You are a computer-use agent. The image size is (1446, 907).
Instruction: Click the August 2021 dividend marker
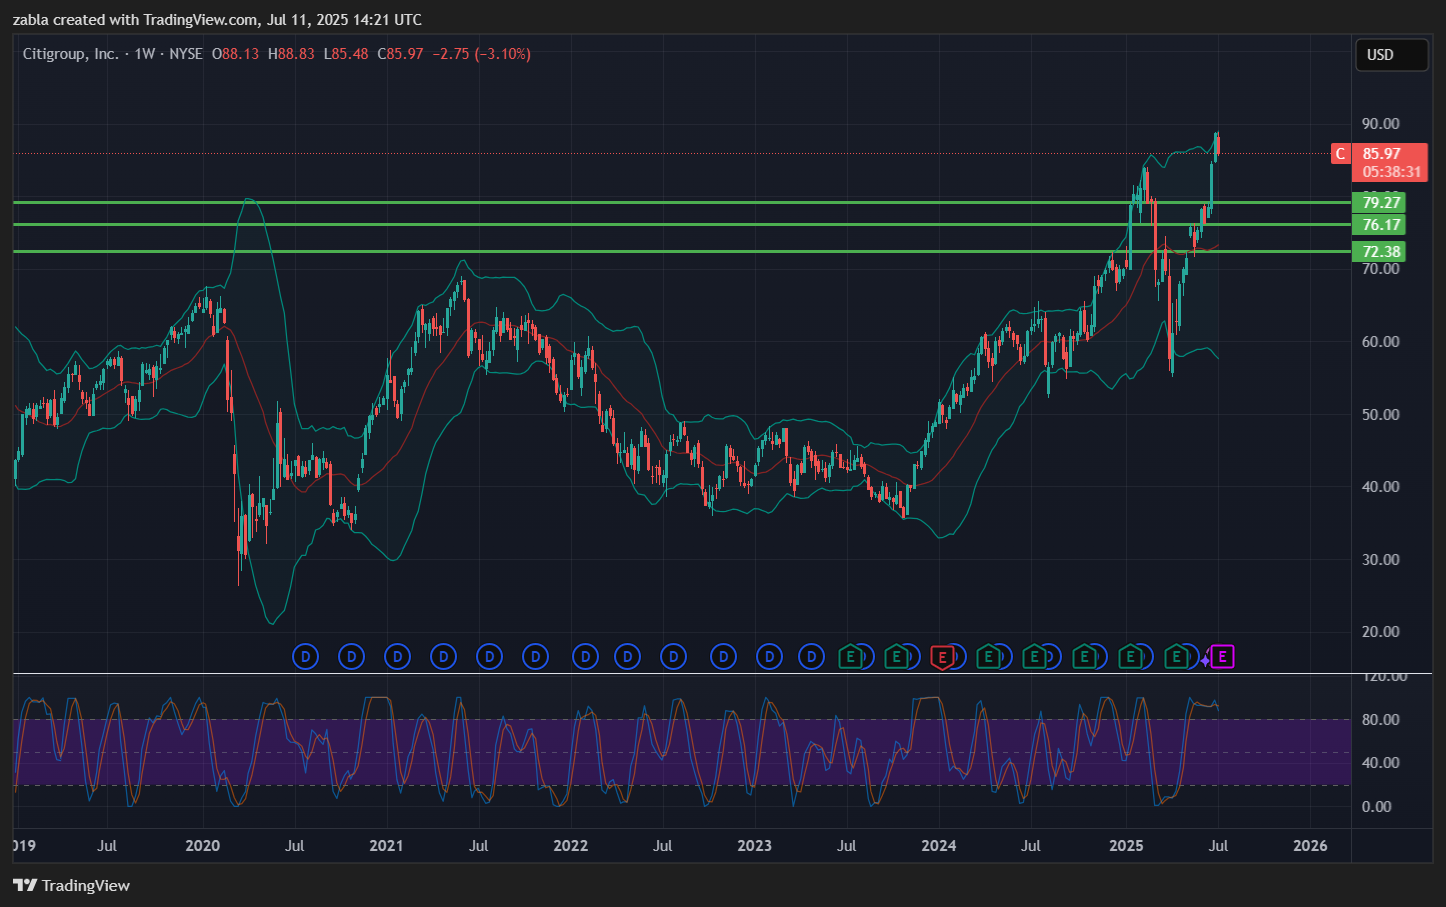[489, 657]
